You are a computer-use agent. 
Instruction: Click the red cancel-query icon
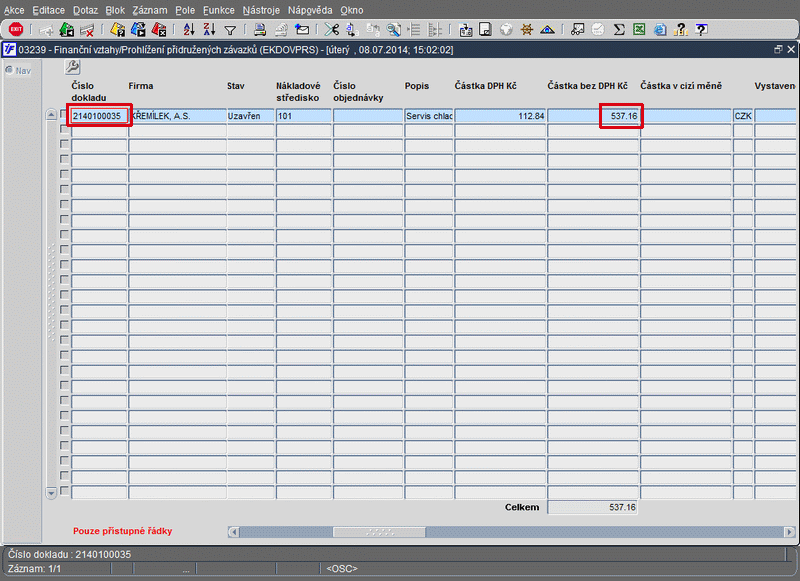[159, 30]
